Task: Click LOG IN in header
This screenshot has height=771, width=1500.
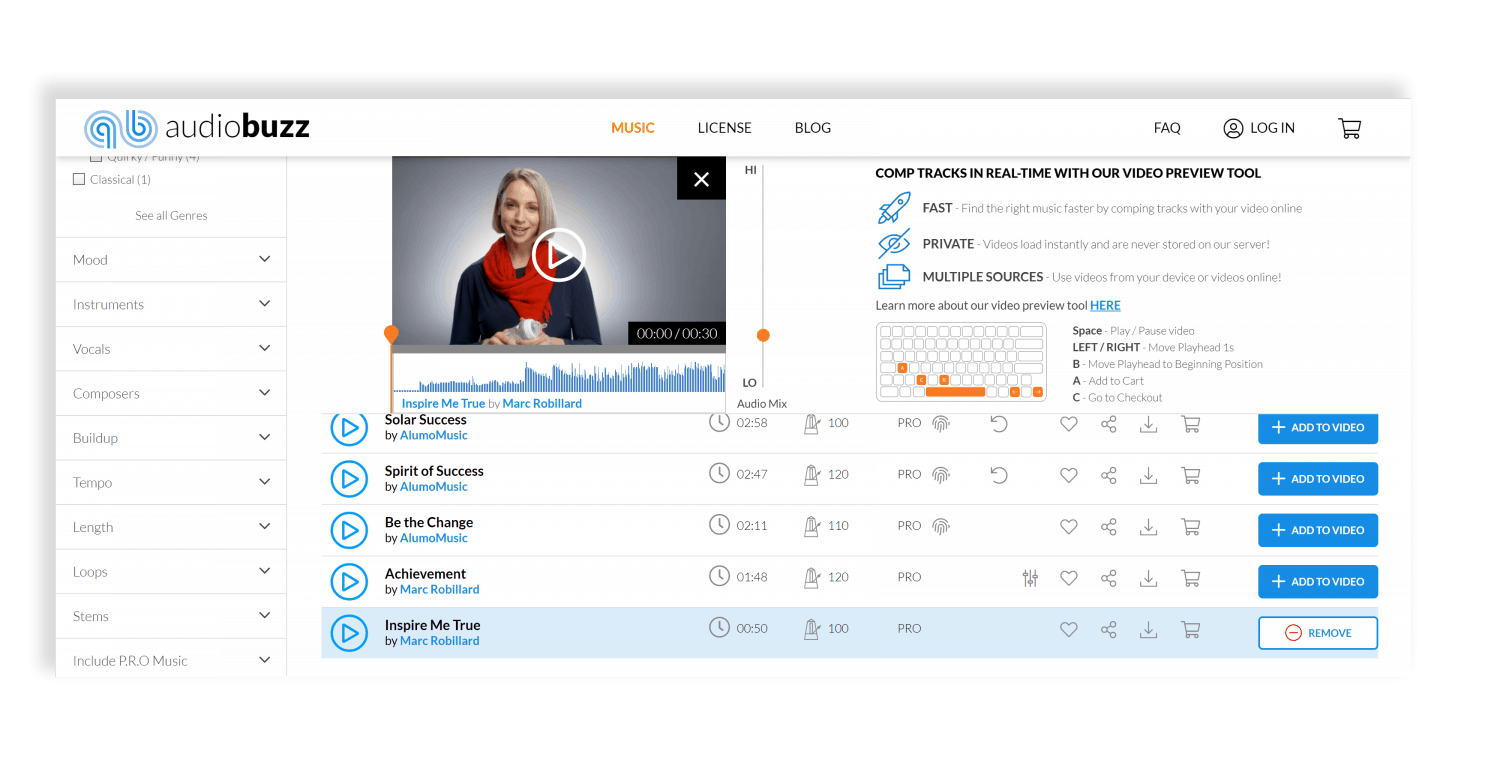Action: pyautogui.click(x=1259, y=128)
